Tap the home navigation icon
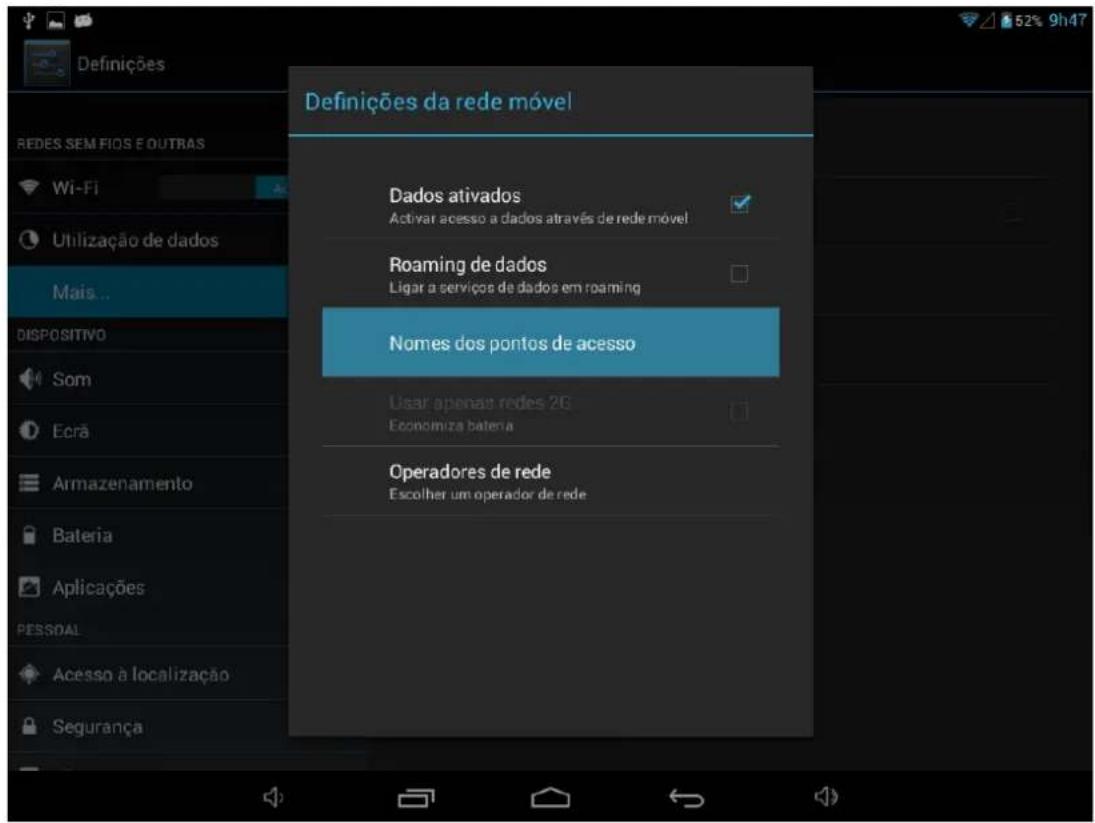Image resolution: width=1095 pixels, height=823 pixels. (550, 797)
